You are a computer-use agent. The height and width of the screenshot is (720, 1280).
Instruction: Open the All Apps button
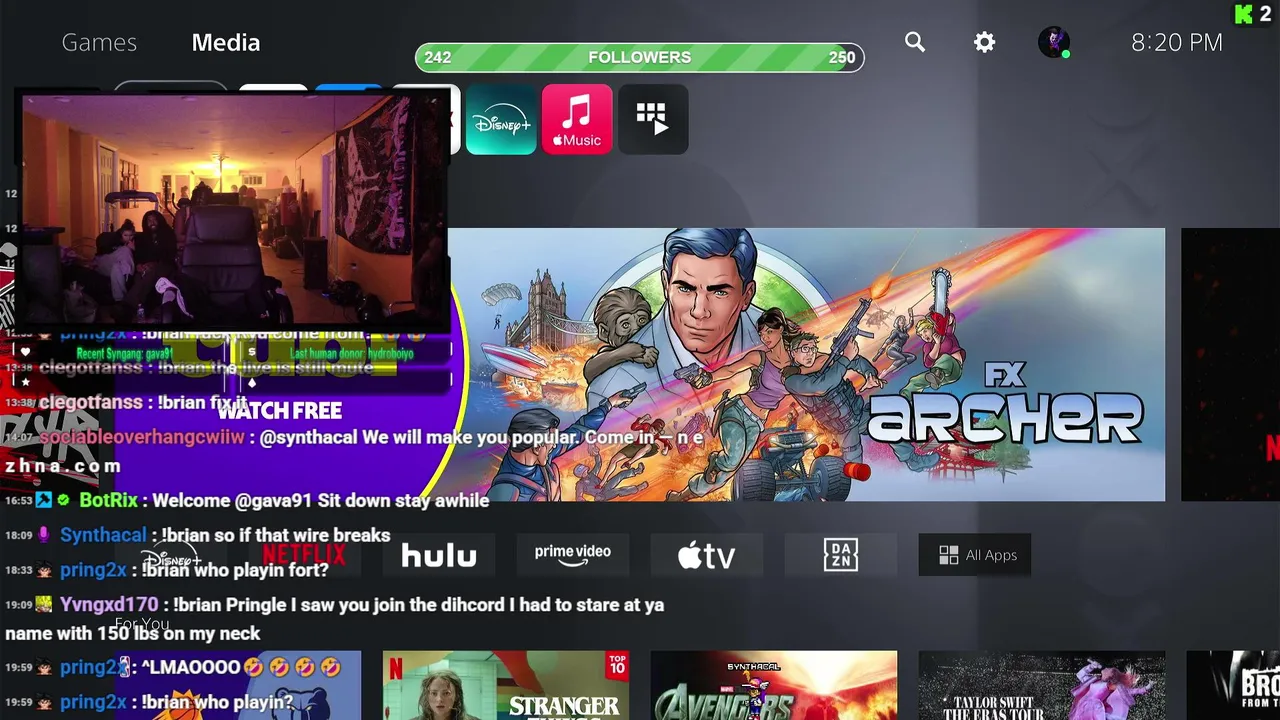975,555
